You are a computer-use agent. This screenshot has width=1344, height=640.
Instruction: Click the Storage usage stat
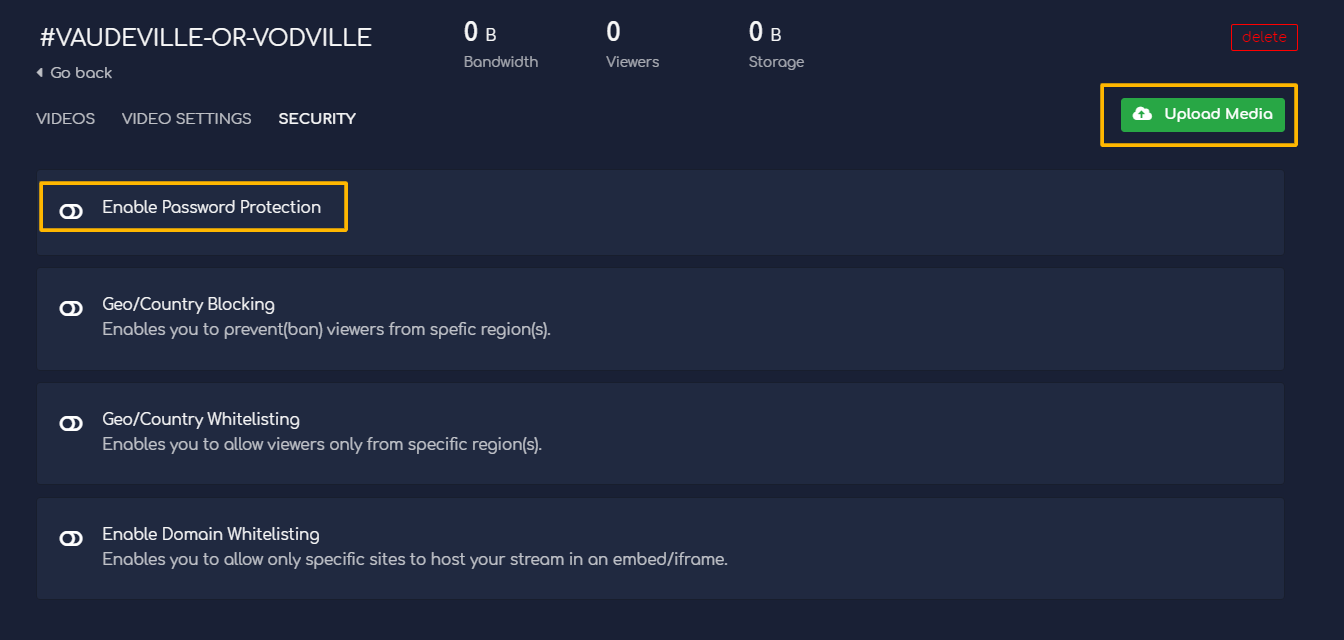pos(776,46)
